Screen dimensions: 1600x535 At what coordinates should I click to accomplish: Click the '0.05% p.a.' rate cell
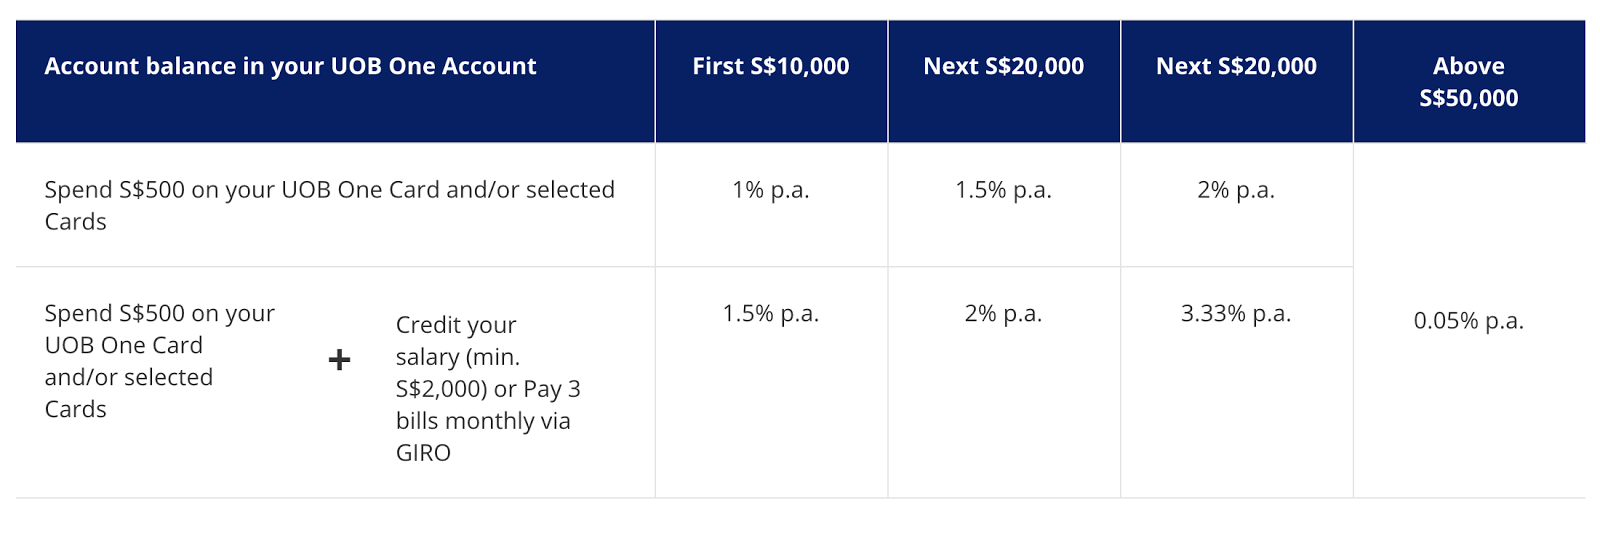[x=1468, y=321]
